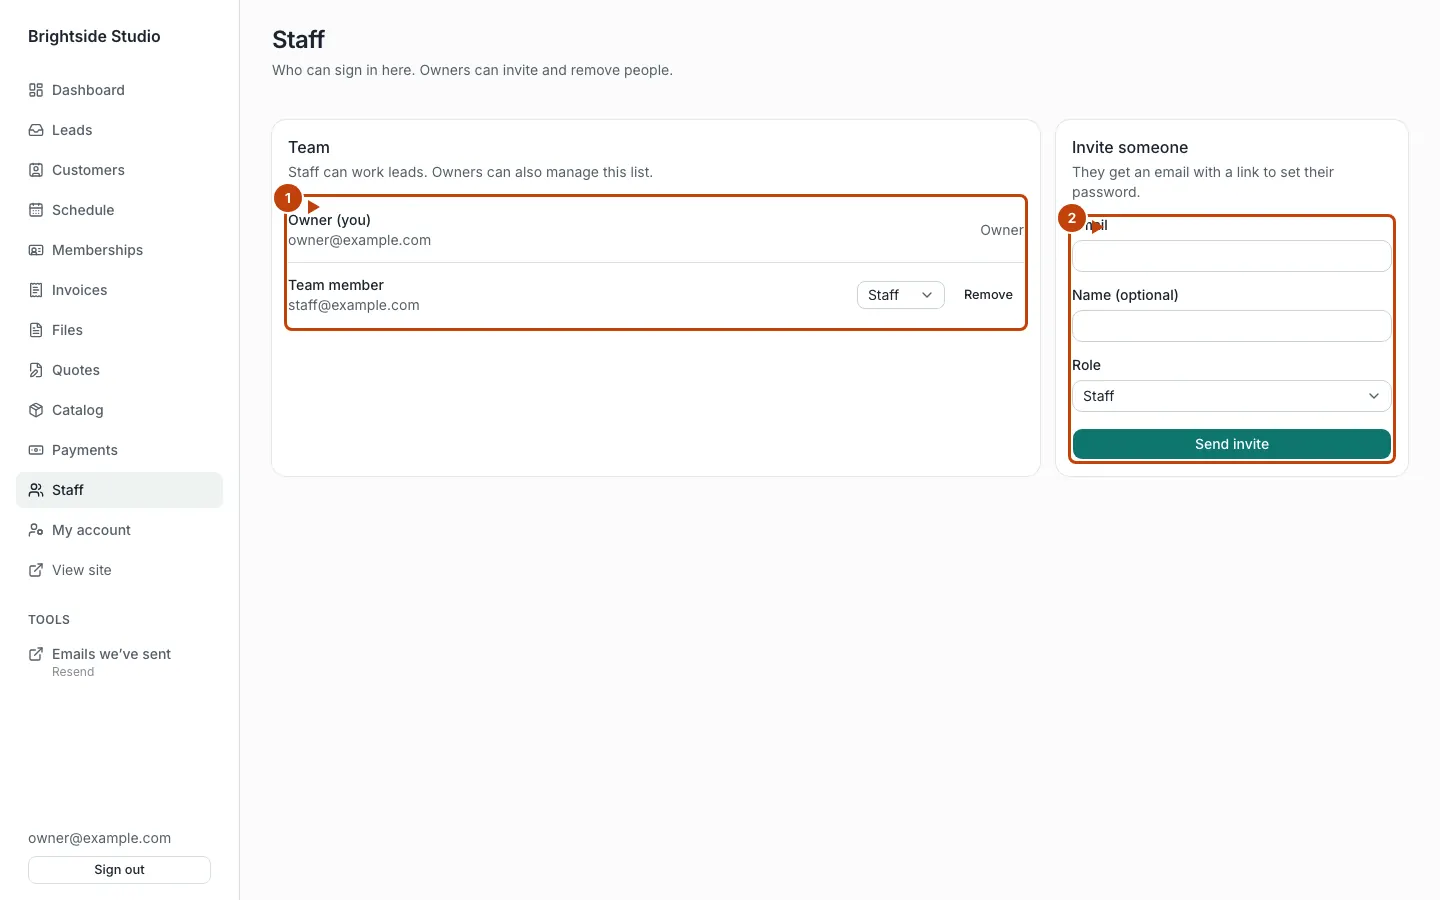Image resolution: width=1440 pixels, height=900 pixels.
Task: Click the Owner (you) name
Action: (329, 220)
